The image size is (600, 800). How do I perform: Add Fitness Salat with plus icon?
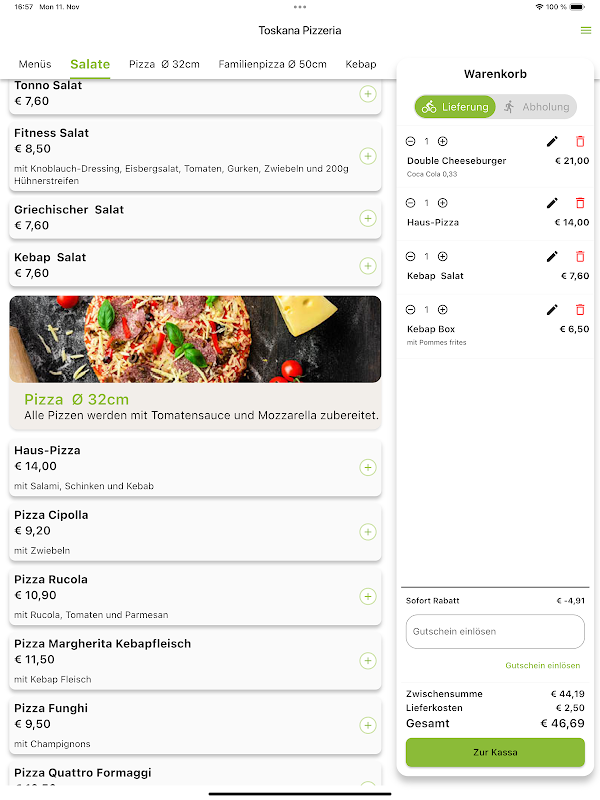click(x=368, y=156)
